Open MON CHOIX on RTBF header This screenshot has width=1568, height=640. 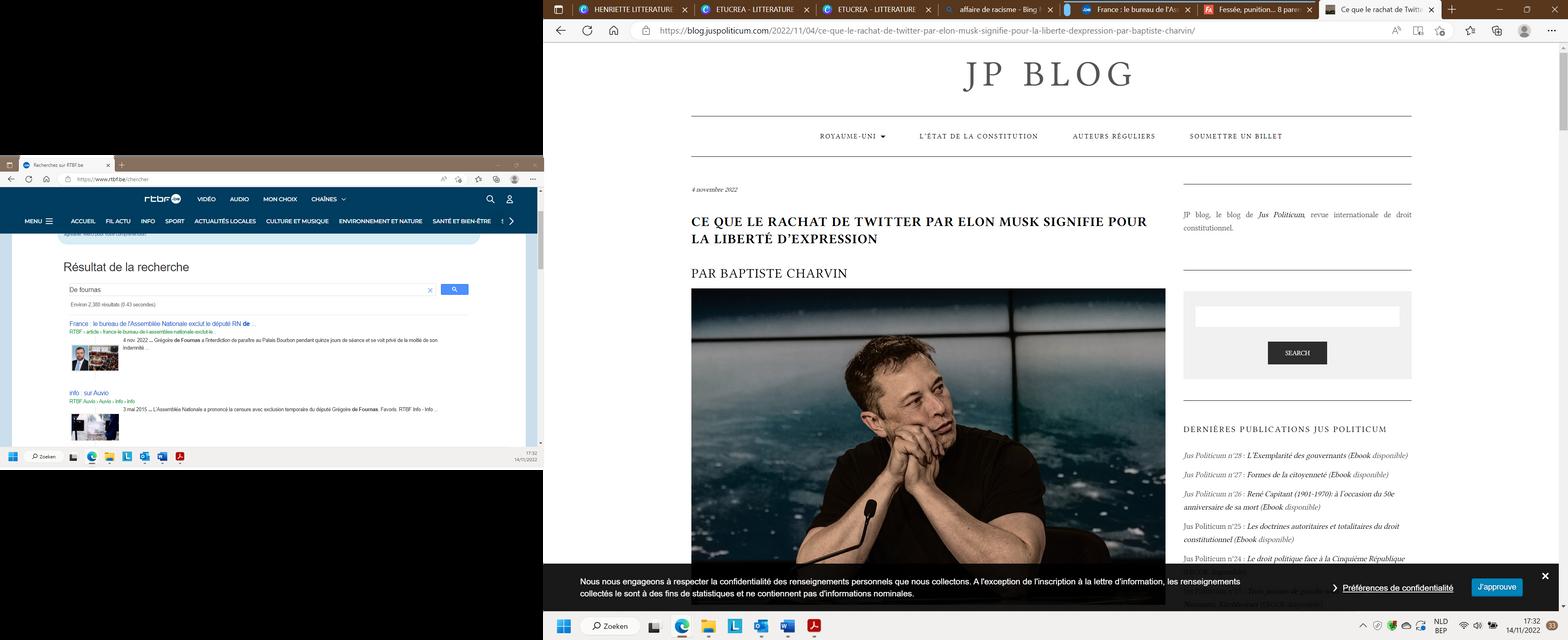click(280, 199)
